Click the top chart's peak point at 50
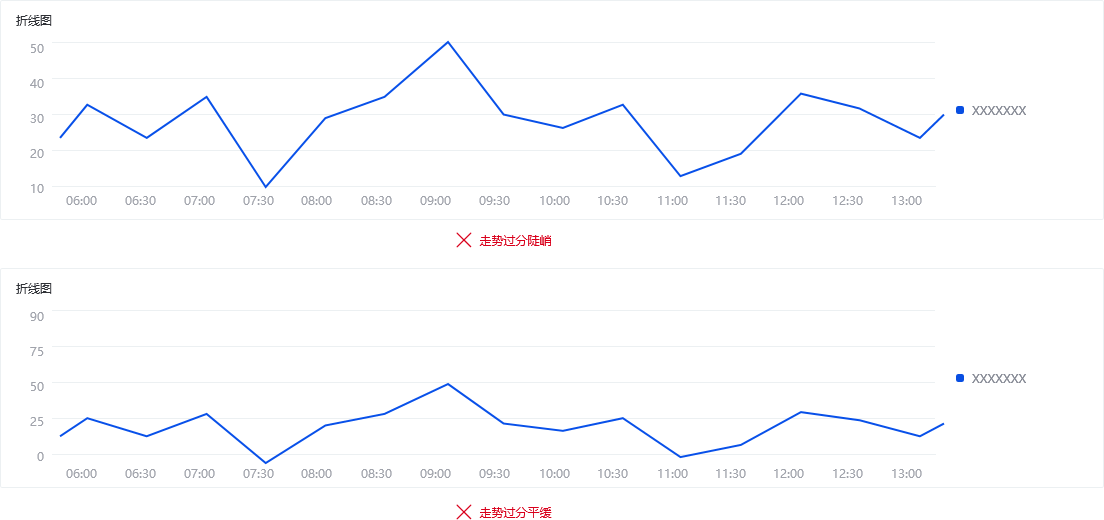This screenshot has height=520, width=1104. click(448, 42)
